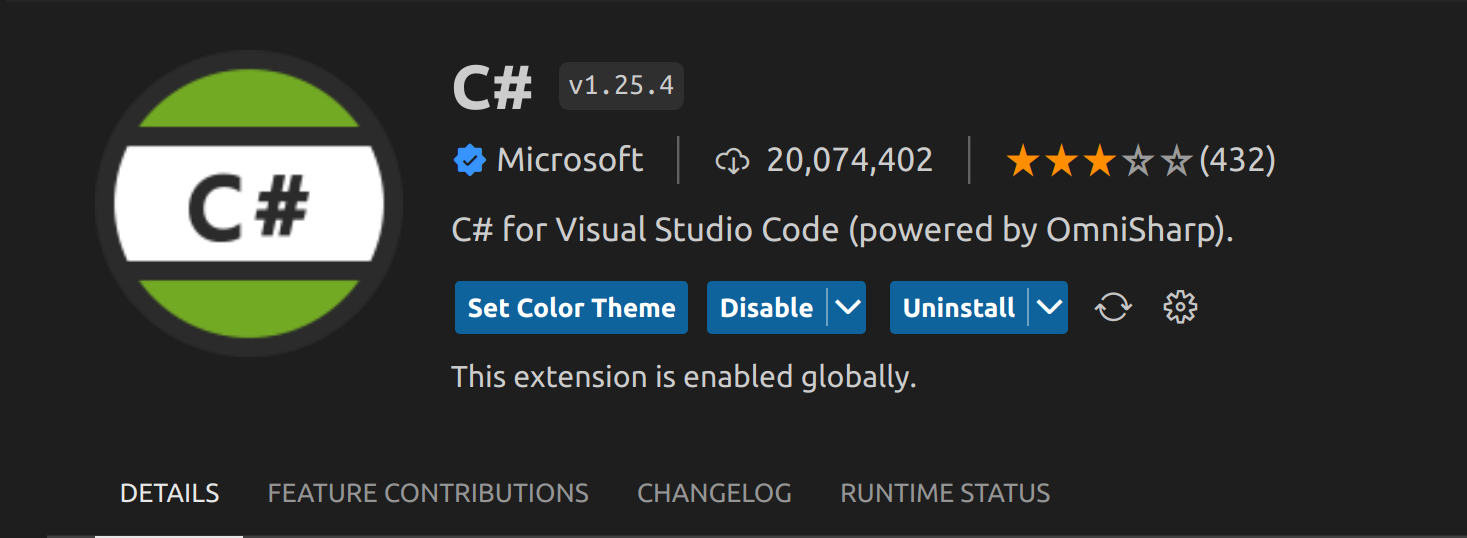
Task: Click the large C# extension logo
Action: pos(249,204)
